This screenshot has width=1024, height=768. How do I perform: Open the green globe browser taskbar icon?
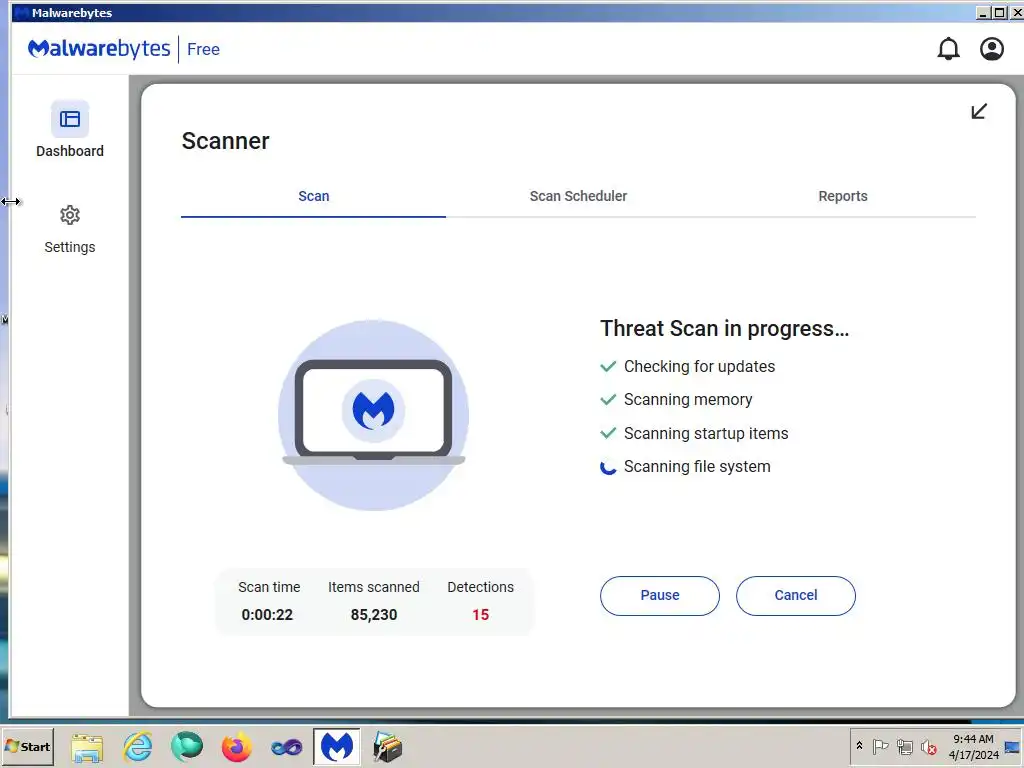tap(187, 746)
